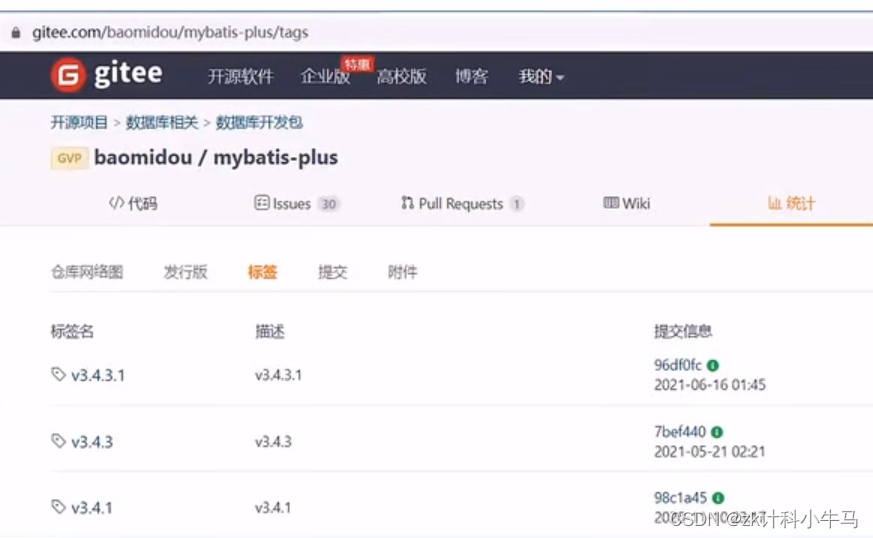Click the Issues count badge 30

click(x=329, y=204)
